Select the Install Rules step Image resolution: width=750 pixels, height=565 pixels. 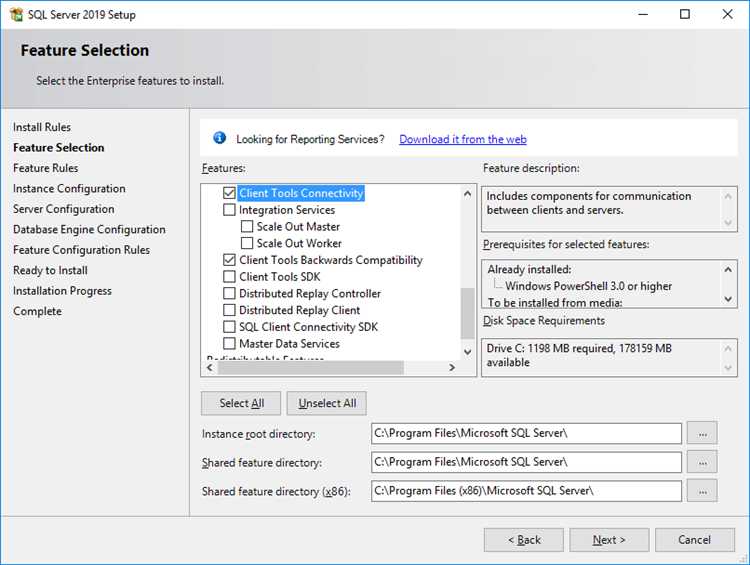click(x=42, y=127)
